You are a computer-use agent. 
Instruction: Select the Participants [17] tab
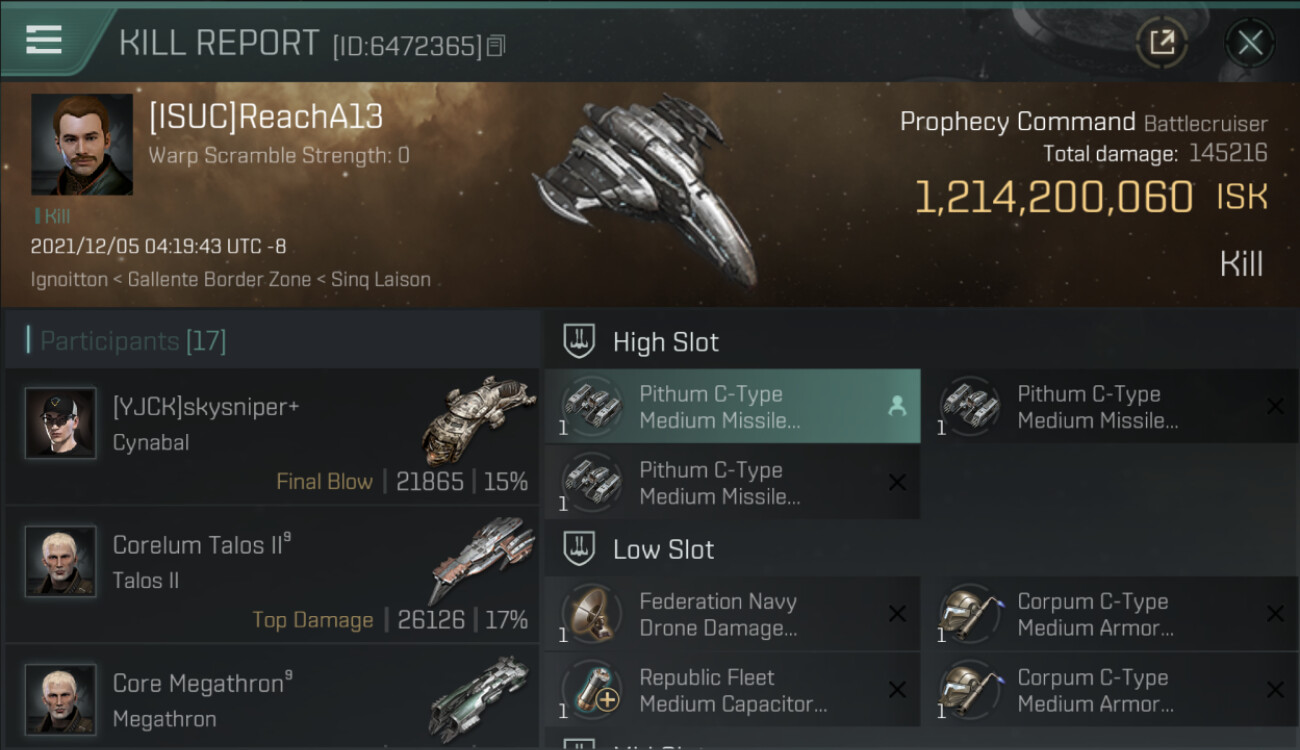(x=133, y=342)
